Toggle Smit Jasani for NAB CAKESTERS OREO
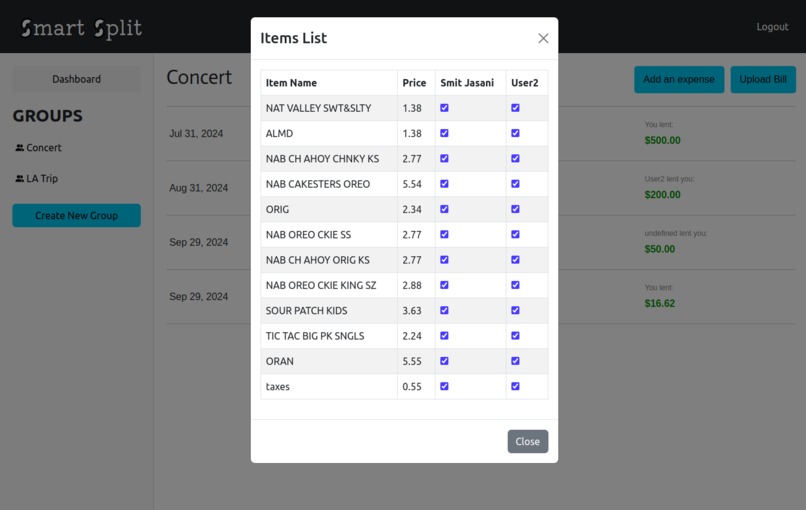 445,184
